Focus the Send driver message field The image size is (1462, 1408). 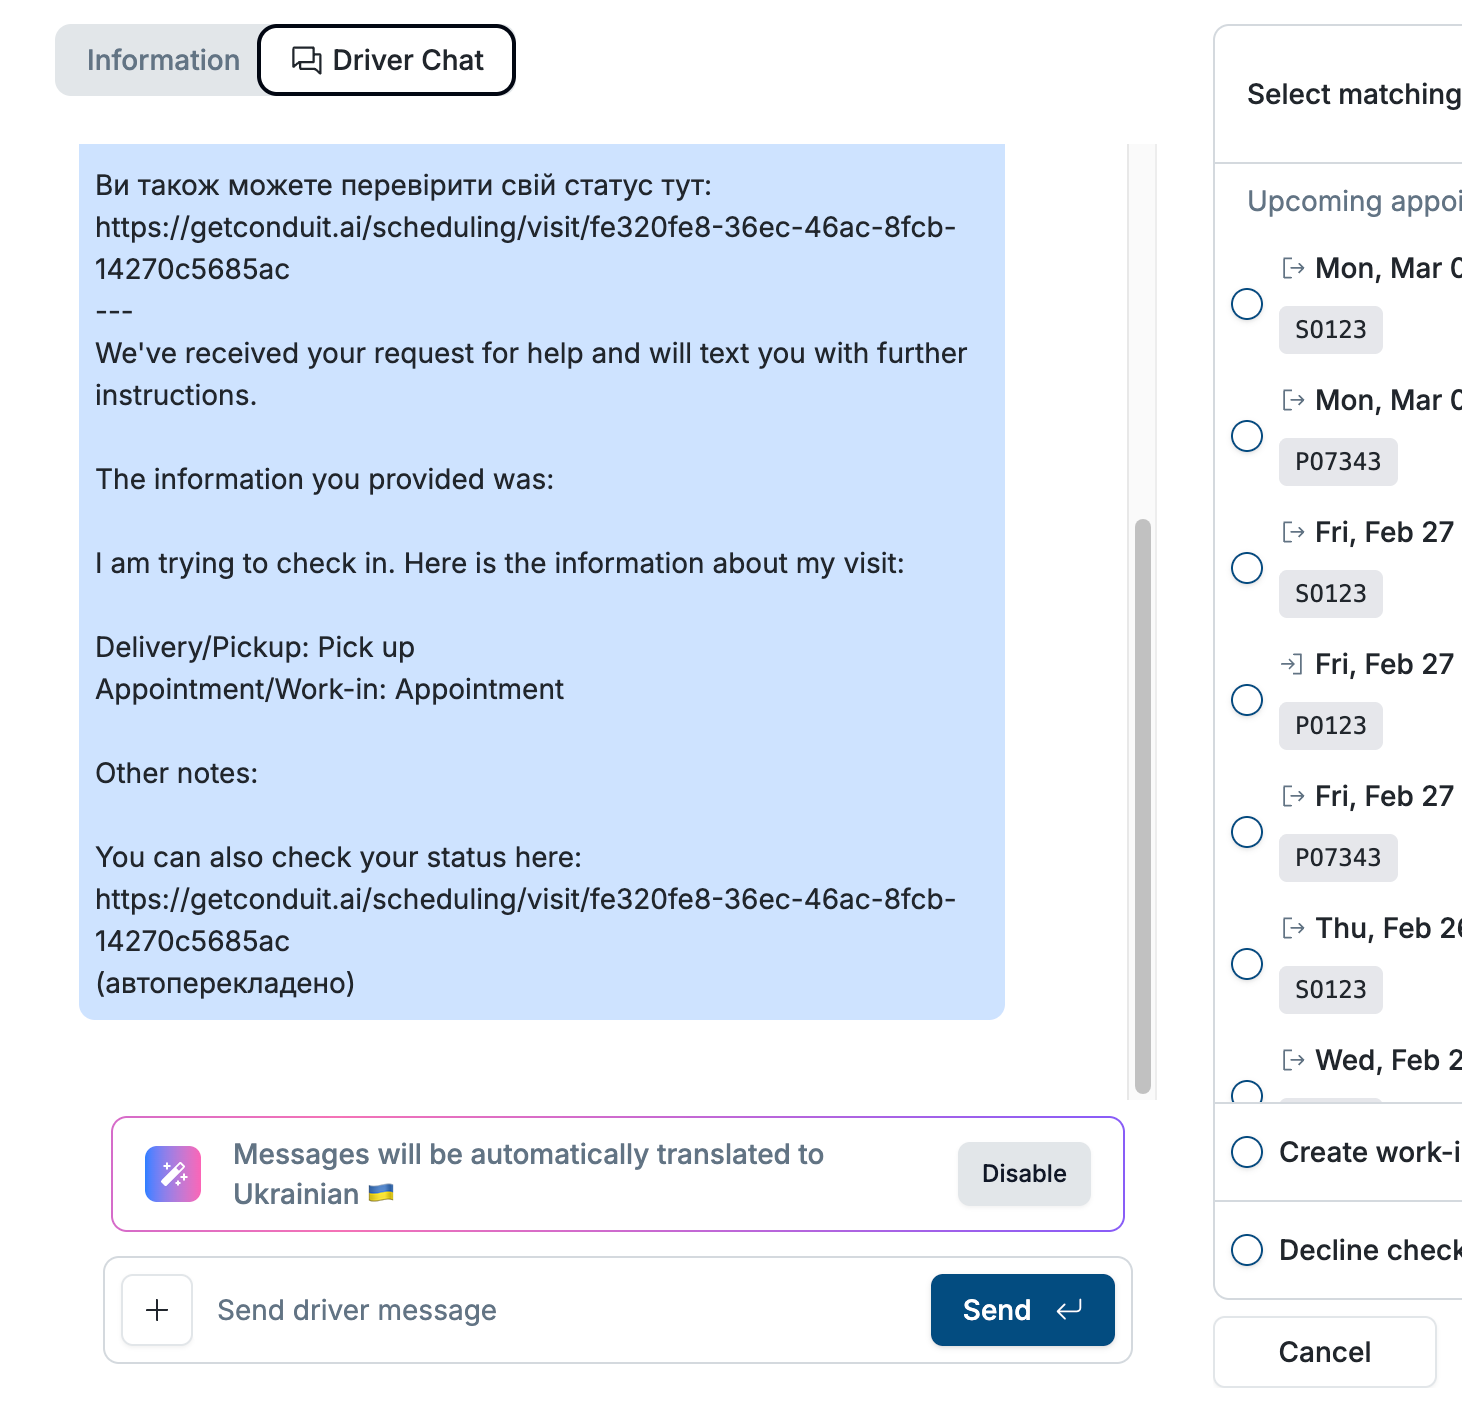pos(560,1310)
